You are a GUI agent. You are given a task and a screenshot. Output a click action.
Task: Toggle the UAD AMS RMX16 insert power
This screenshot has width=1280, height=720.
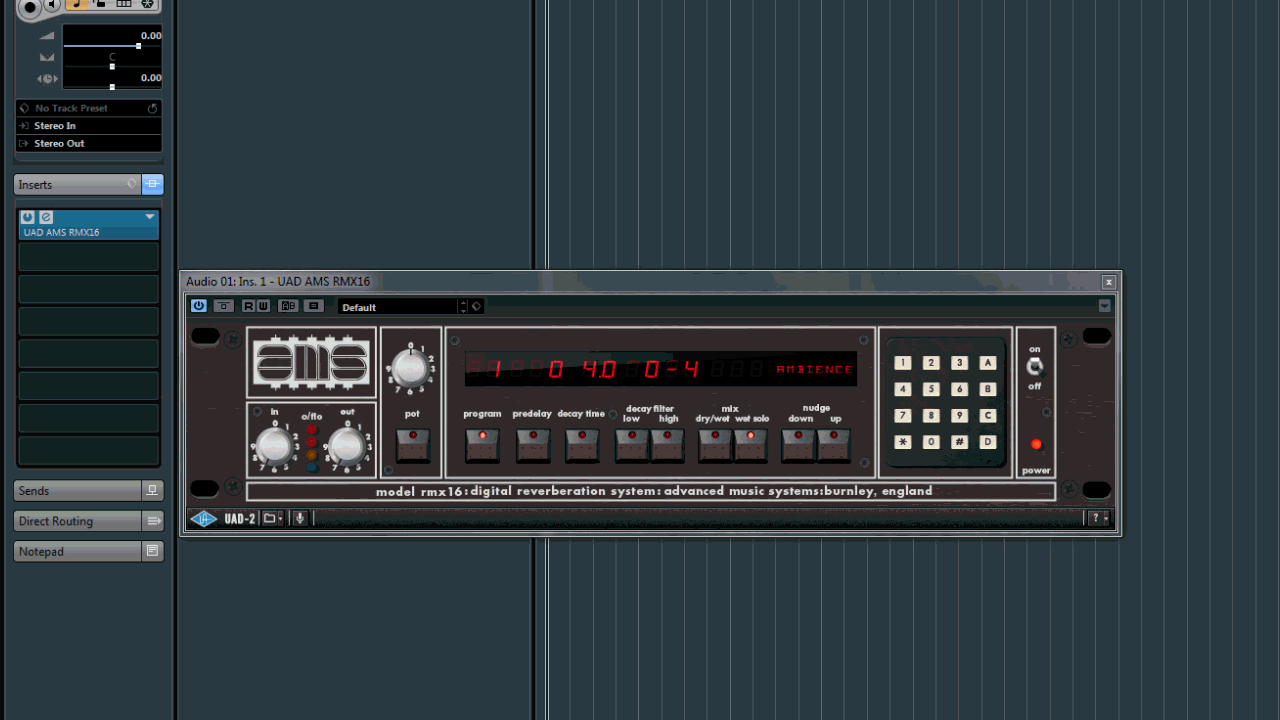28,217
